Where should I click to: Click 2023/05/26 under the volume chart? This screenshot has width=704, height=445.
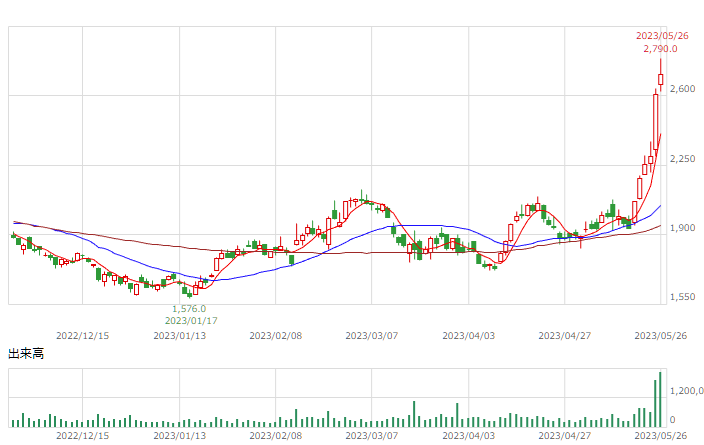660,436
